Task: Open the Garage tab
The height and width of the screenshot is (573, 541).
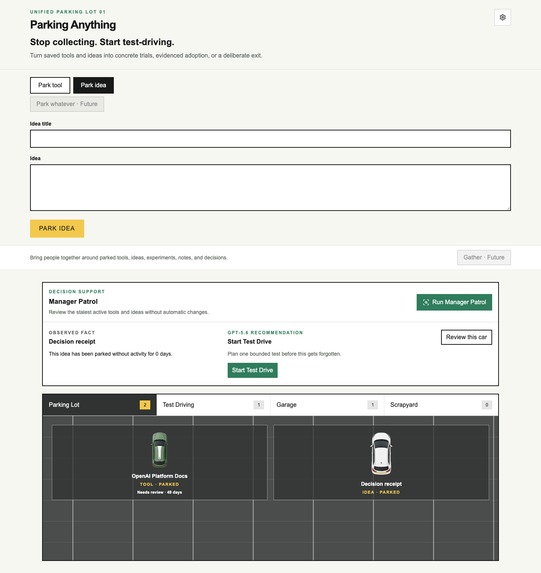Action: 327,405
